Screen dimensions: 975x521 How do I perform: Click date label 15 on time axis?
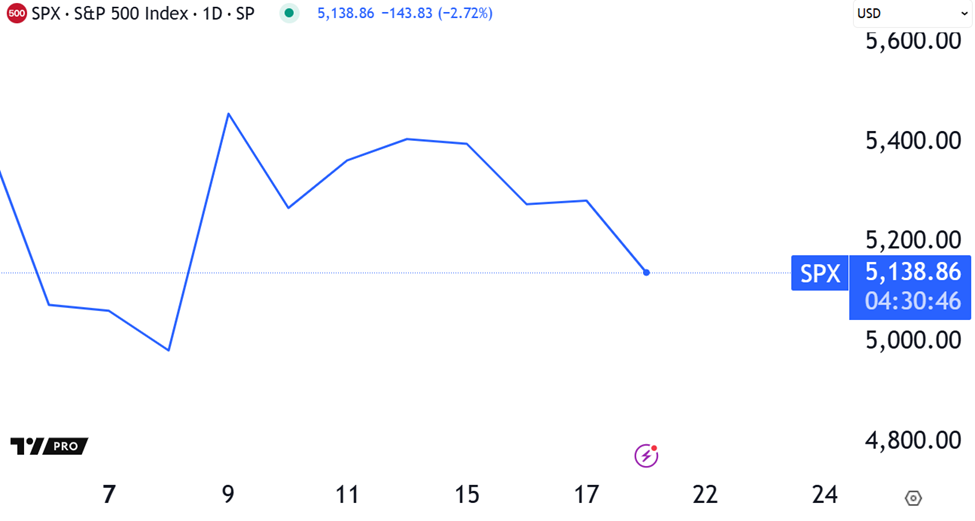pos(467,494)
